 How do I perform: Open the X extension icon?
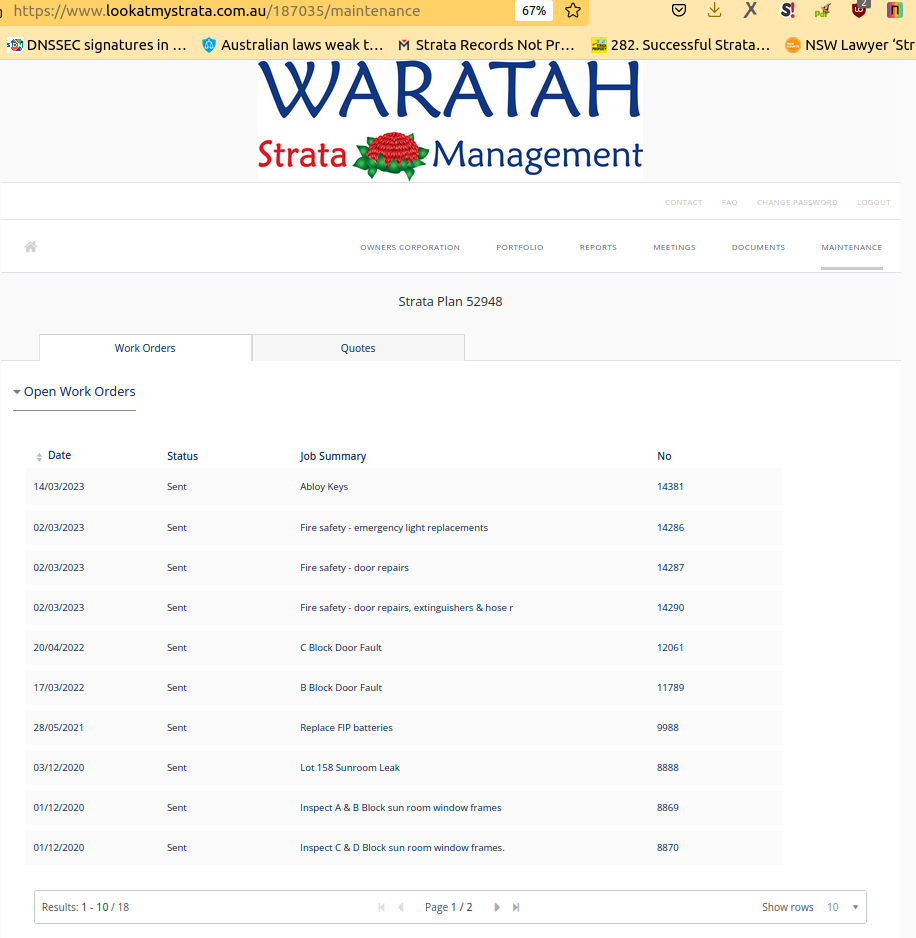click(750, 10)
